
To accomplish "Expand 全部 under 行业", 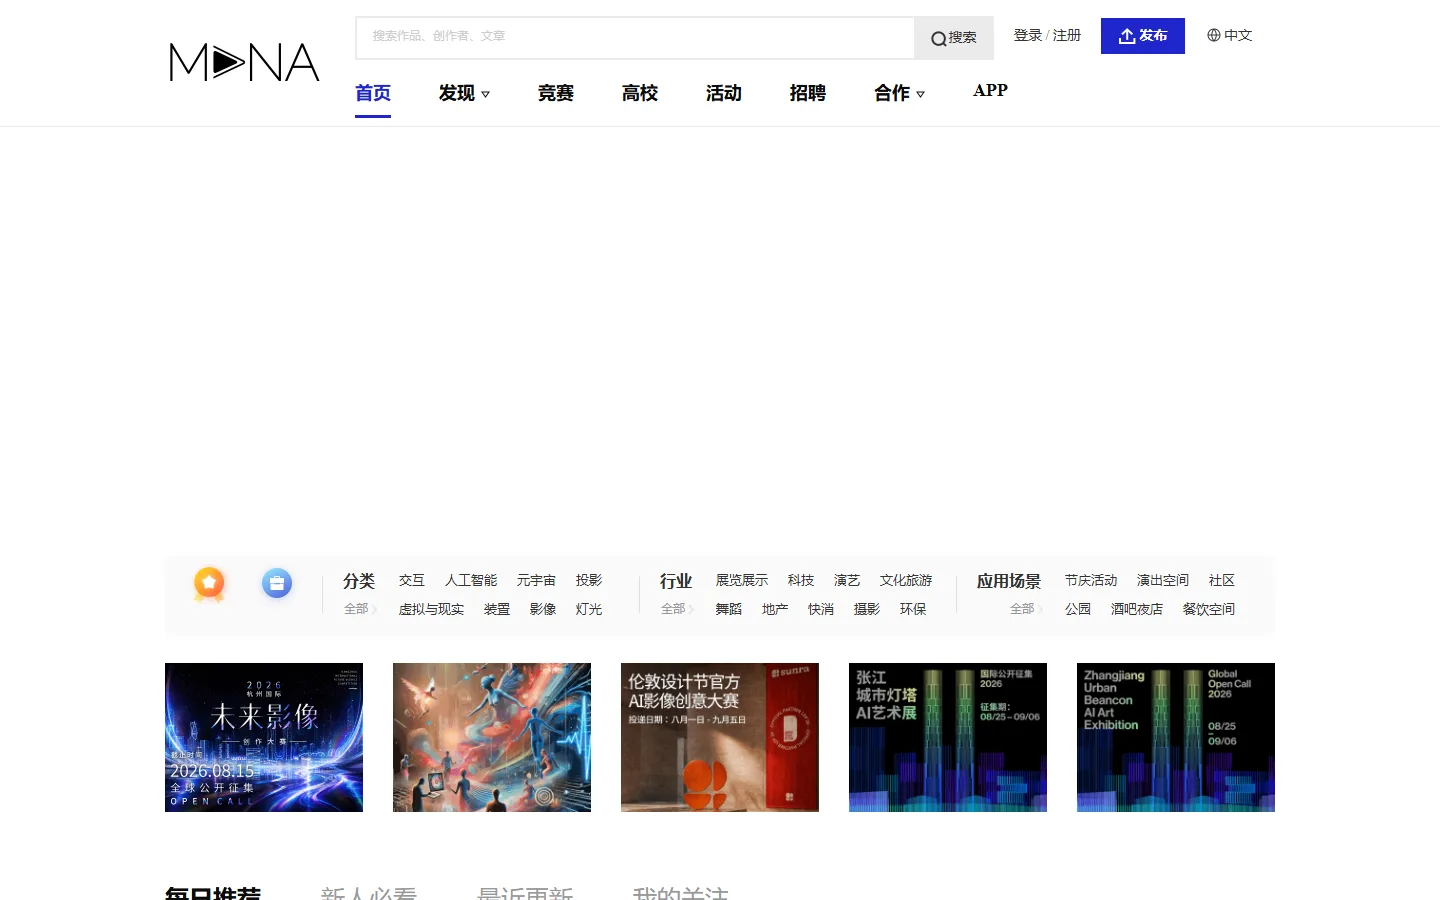I will click(677, 609).
